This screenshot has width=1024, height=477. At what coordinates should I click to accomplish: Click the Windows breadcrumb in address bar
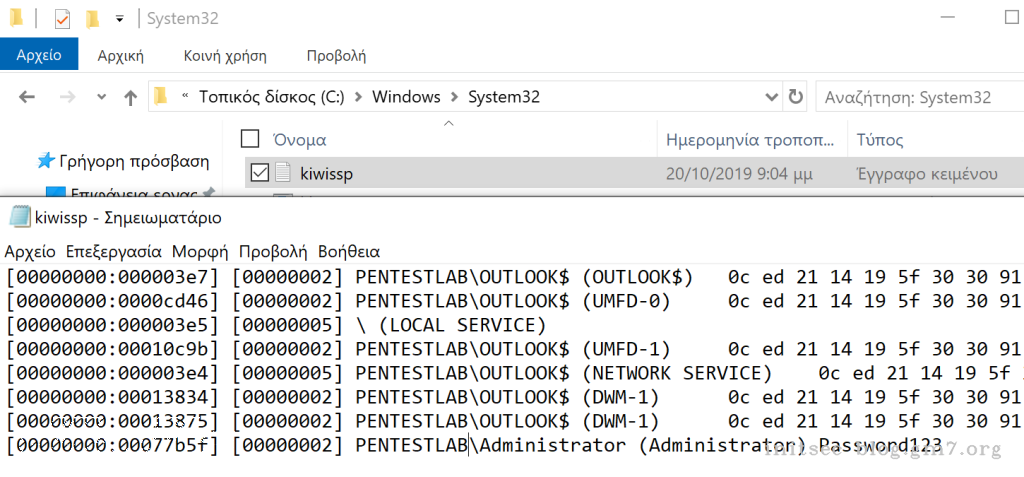pos(406,97)
